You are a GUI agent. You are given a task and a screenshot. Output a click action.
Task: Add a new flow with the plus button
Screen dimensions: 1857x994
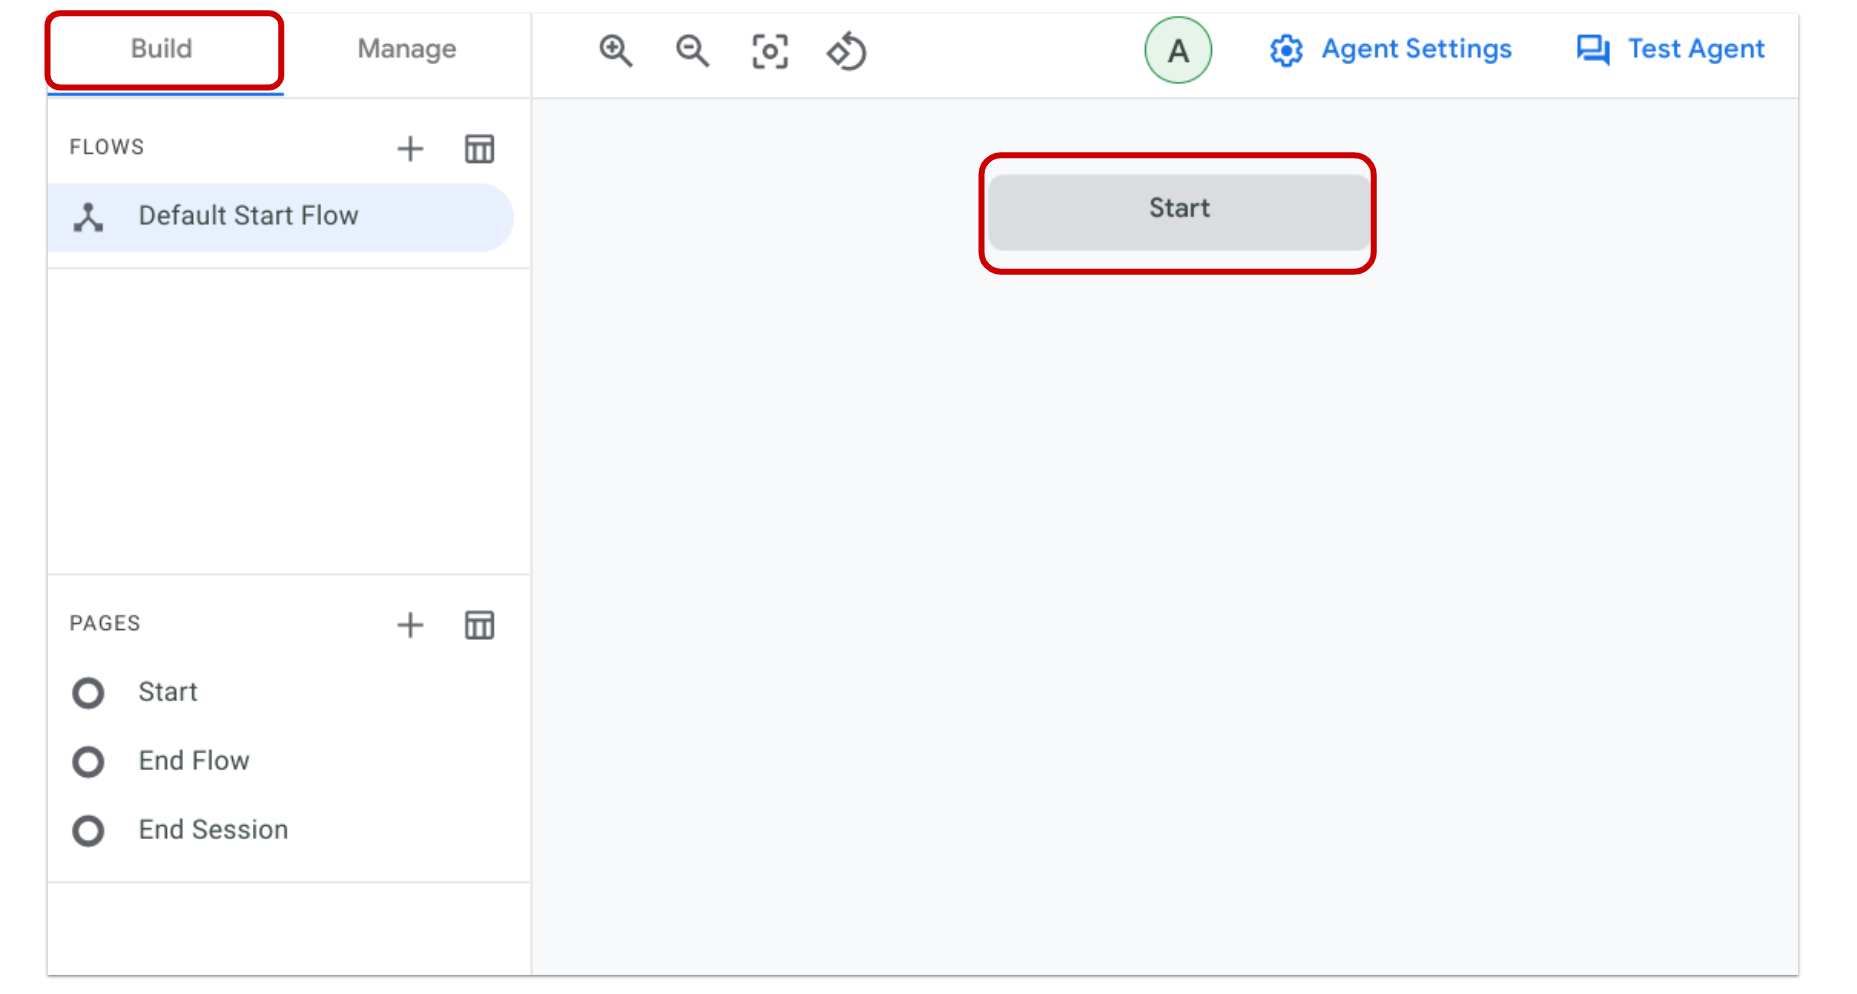tap(409, 148)
